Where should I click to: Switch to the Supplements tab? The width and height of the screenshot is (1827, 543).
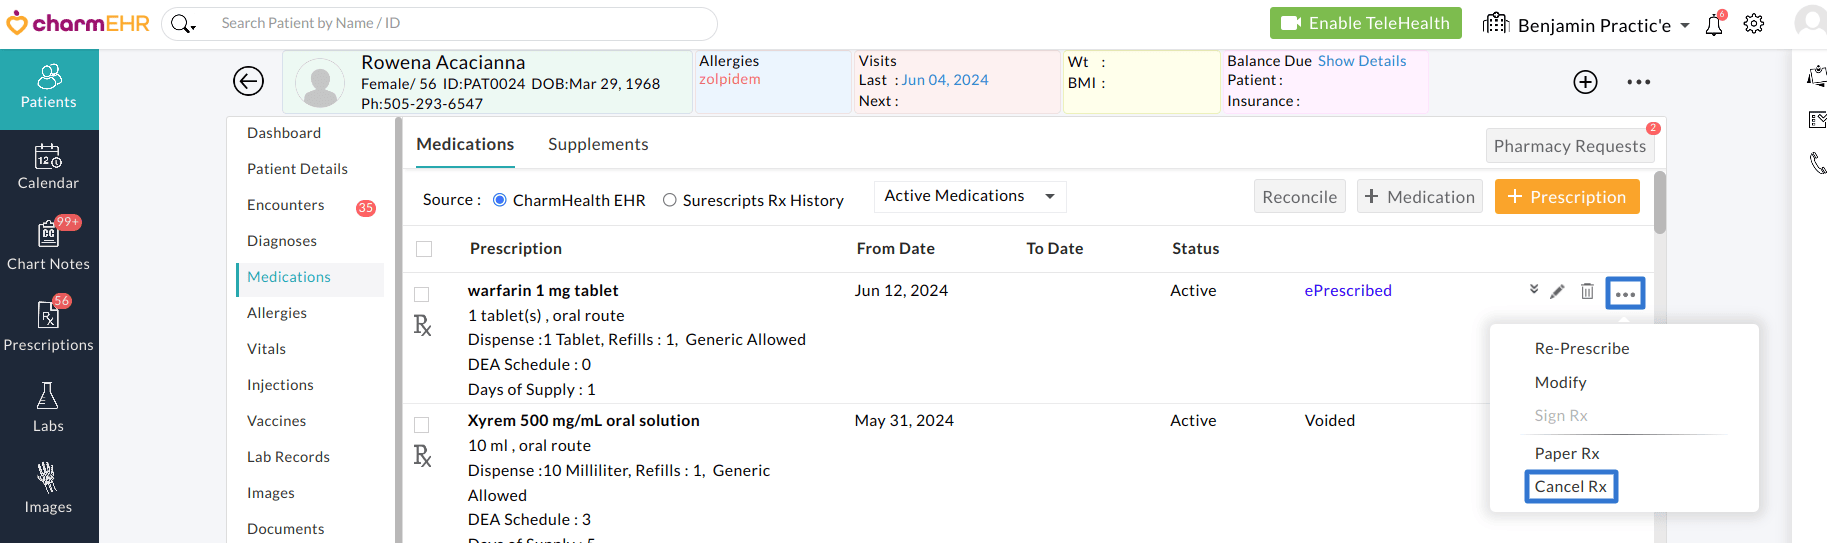click(598, 144)
